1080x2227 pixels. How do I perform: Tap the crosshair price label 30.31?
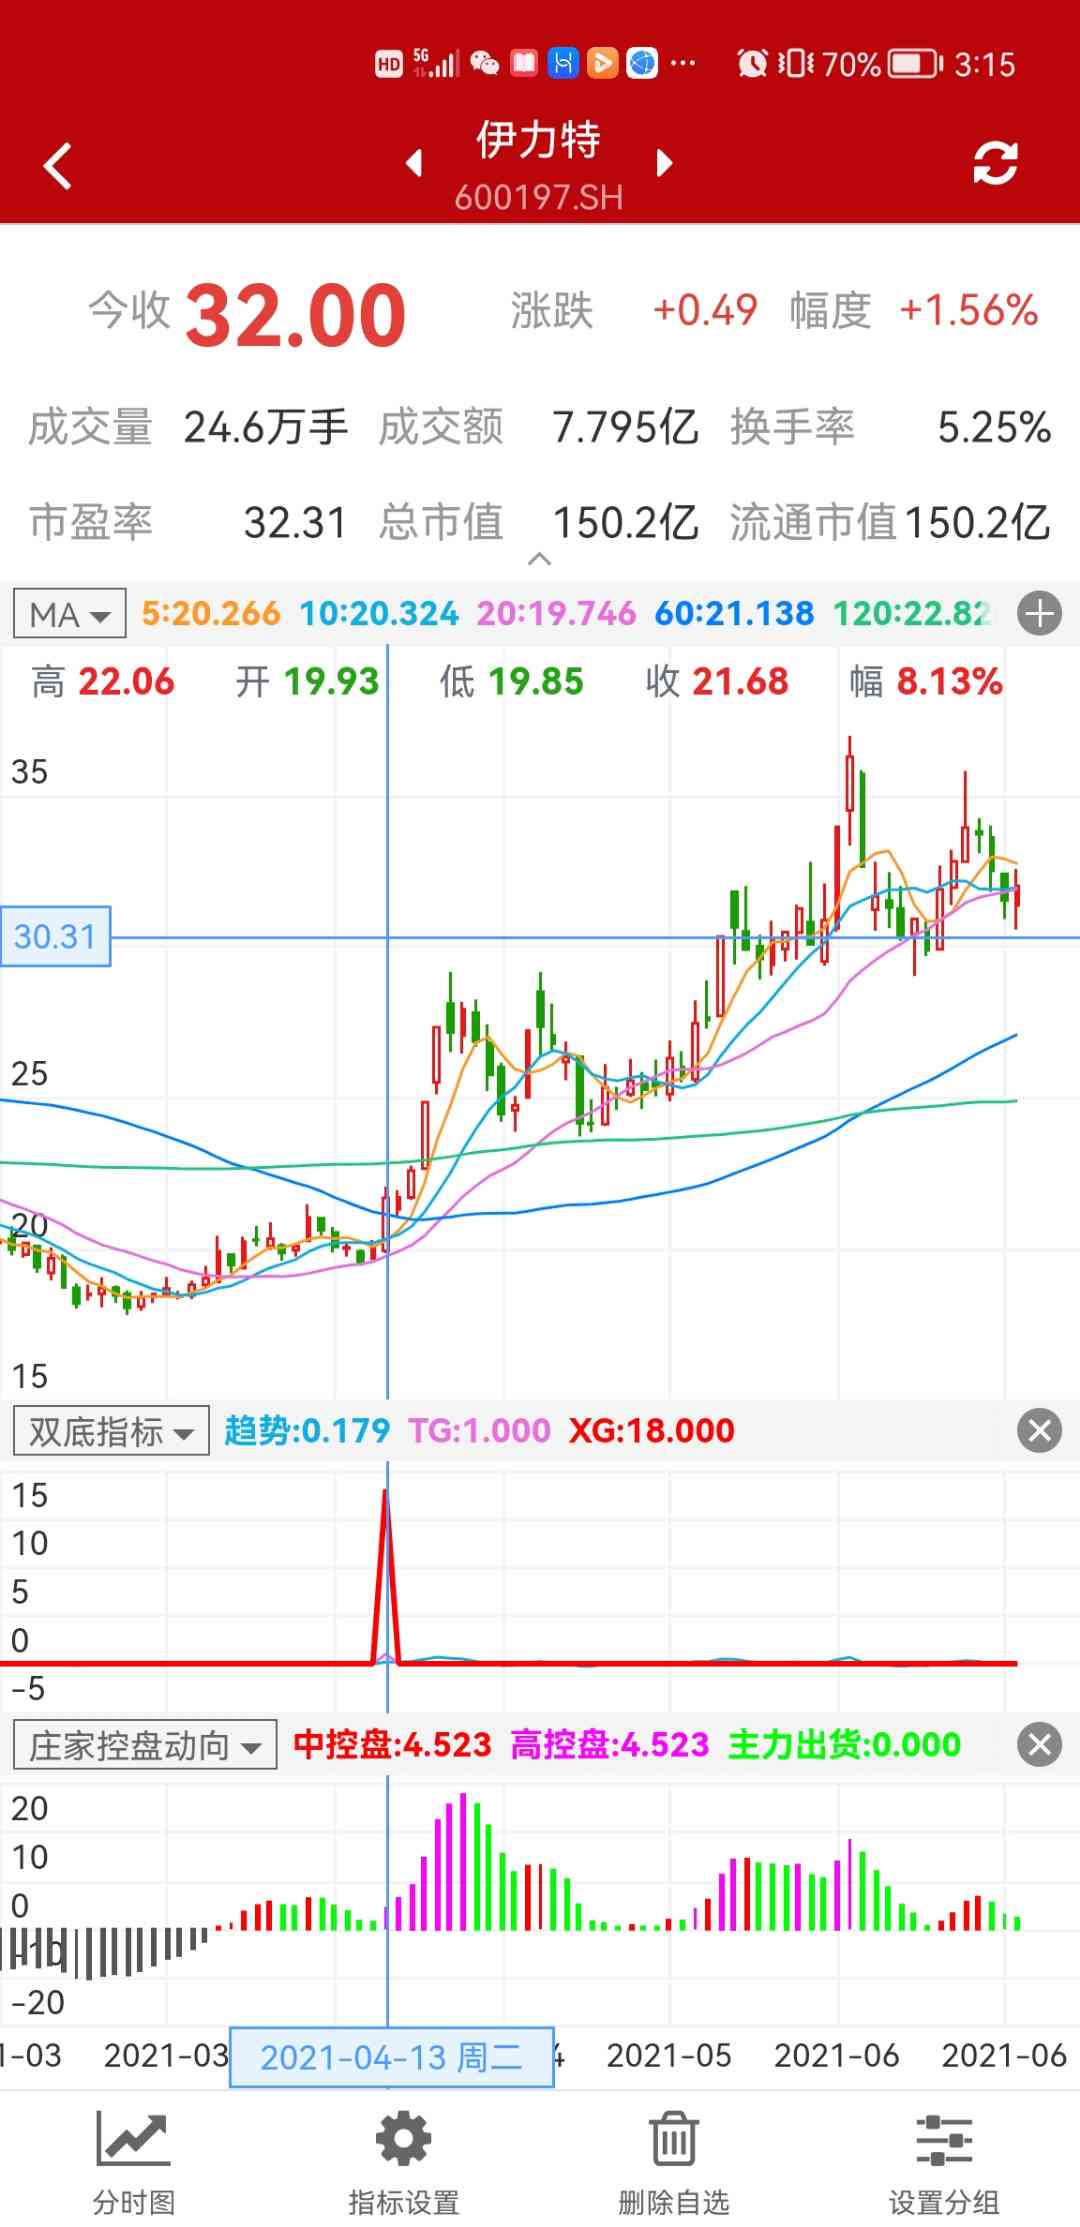55,937
